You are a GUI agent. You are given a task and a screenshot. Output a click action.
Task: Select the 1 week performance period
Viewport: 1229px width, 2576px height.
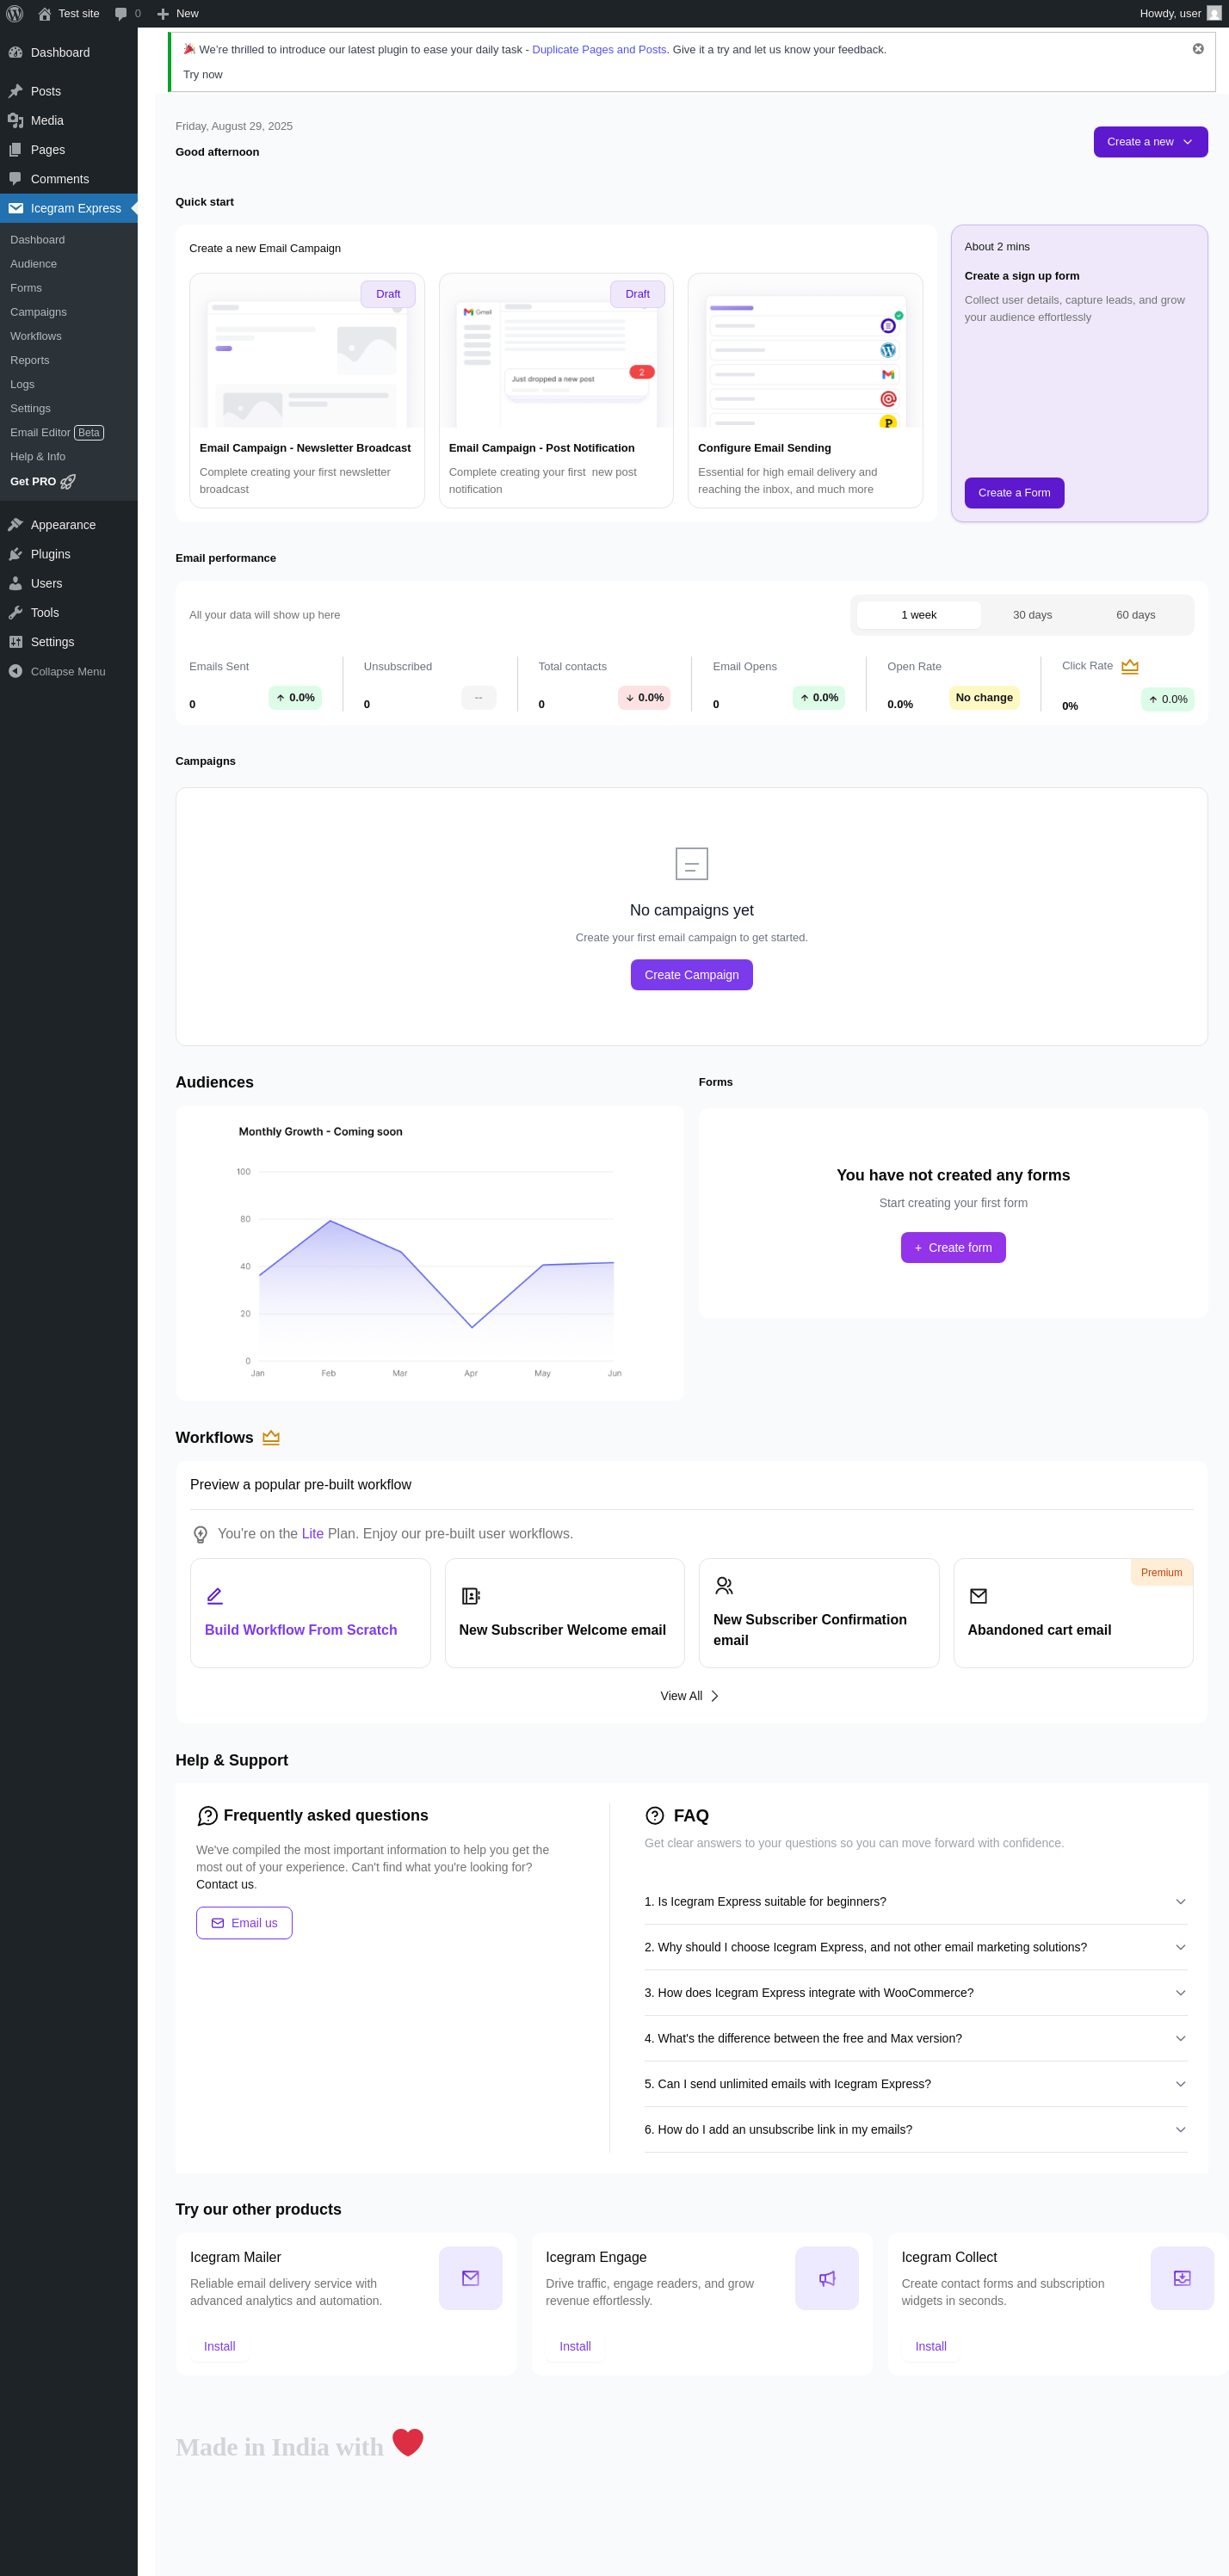tap(918, 615)
